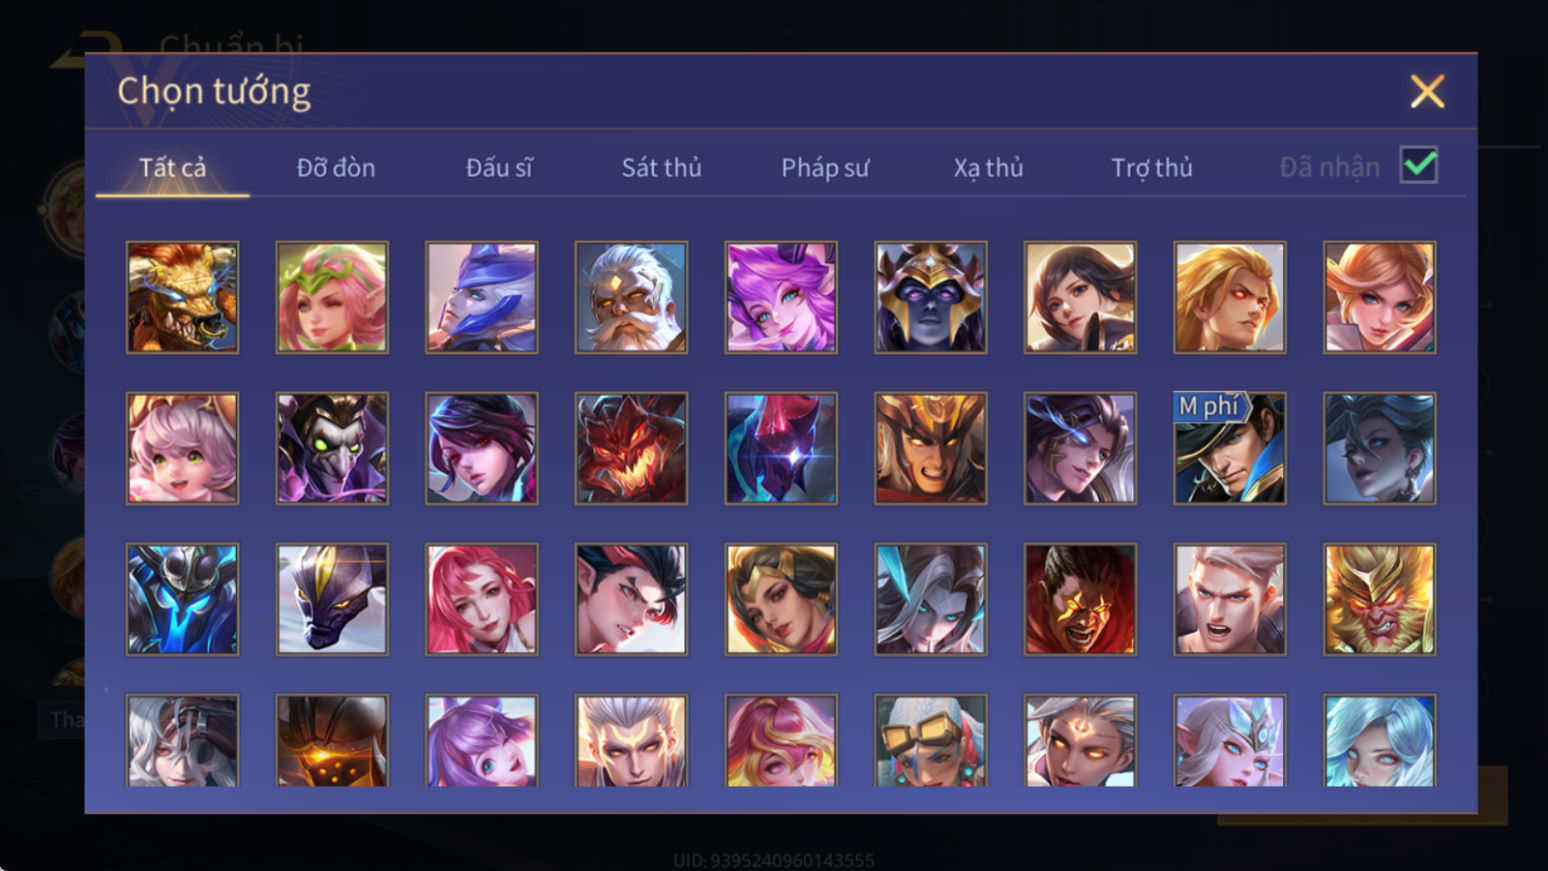Open the 'Đấu sĩ' tab
The image size is (1548, 871).
499,167
